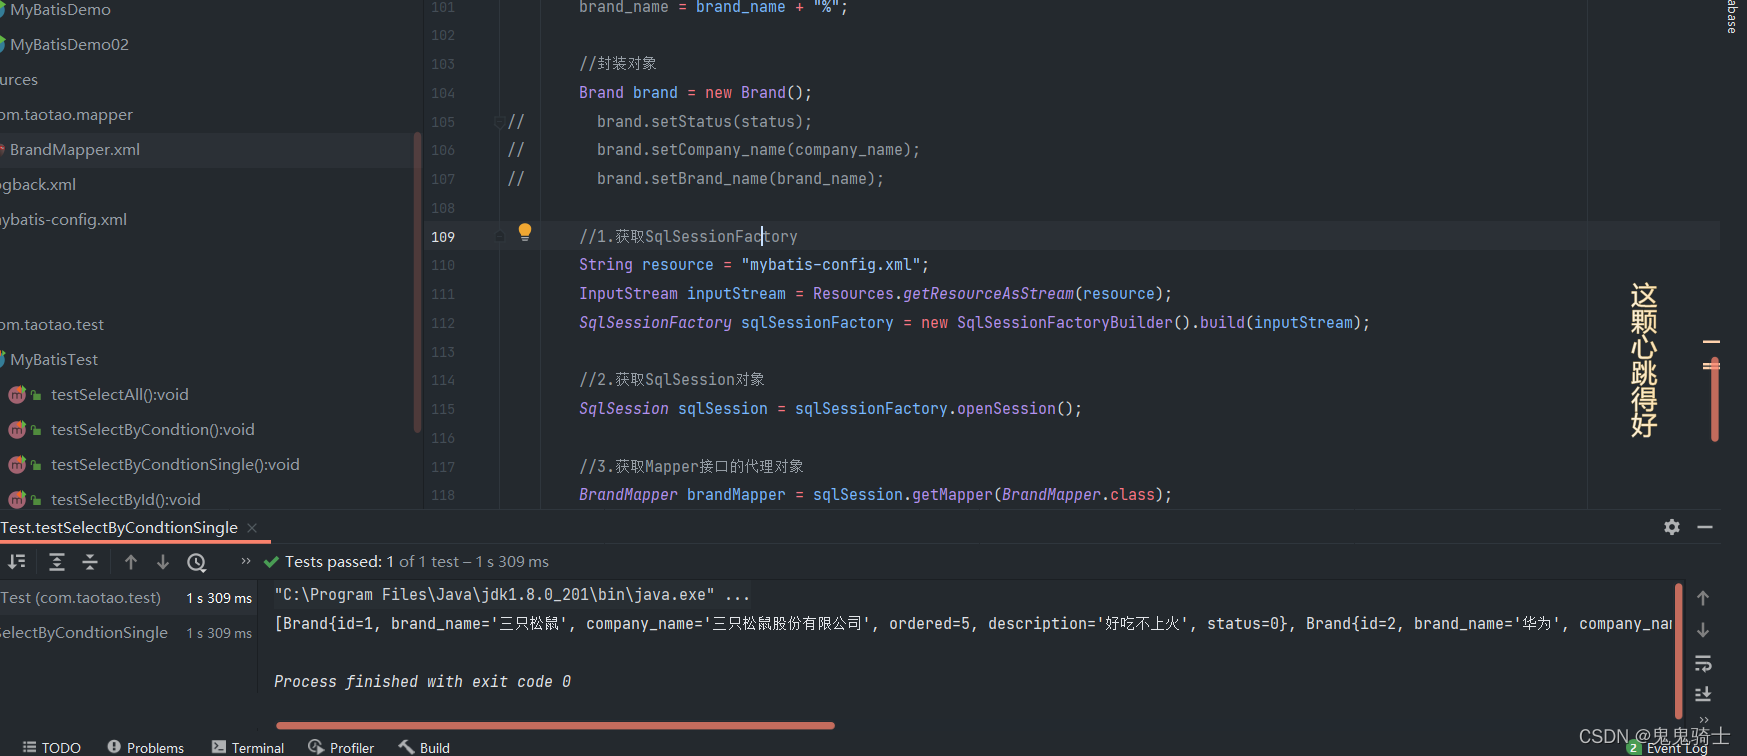This screenshot has width=1747, height=756.
Task: Click the editor vertical scrollbar thumb
Action: point(1714,400)
